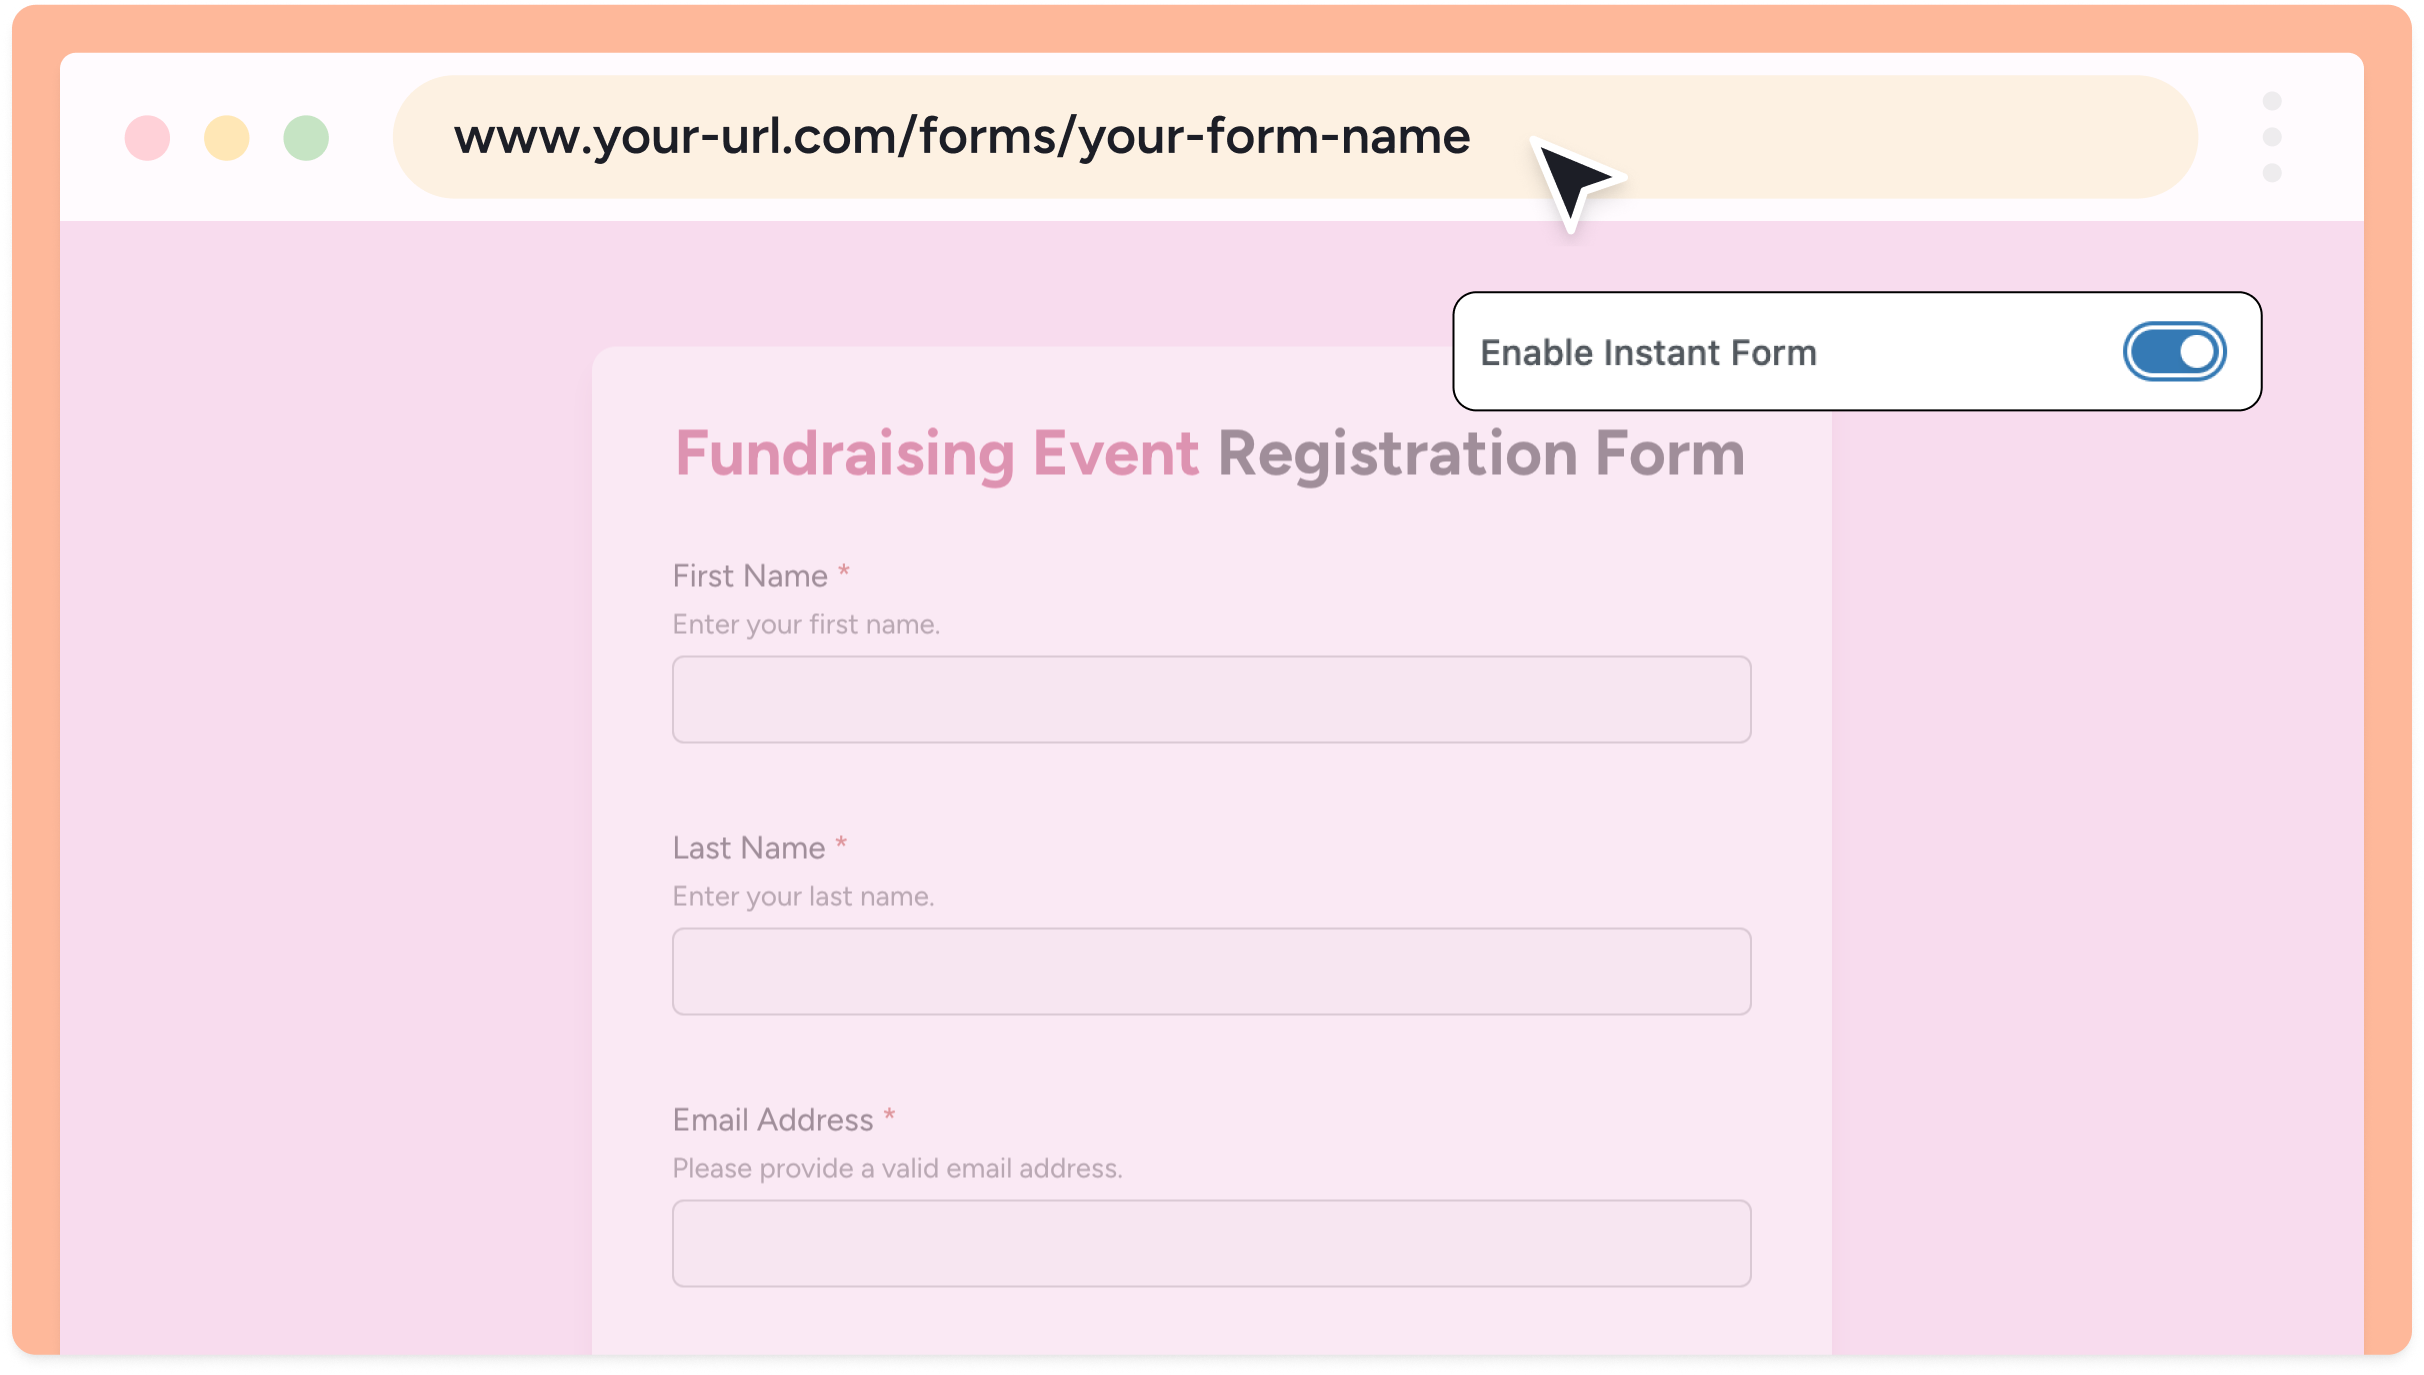2424x1375 pixels.
Task: Click the "Email Address" field label
Action: pos(773,1120)
